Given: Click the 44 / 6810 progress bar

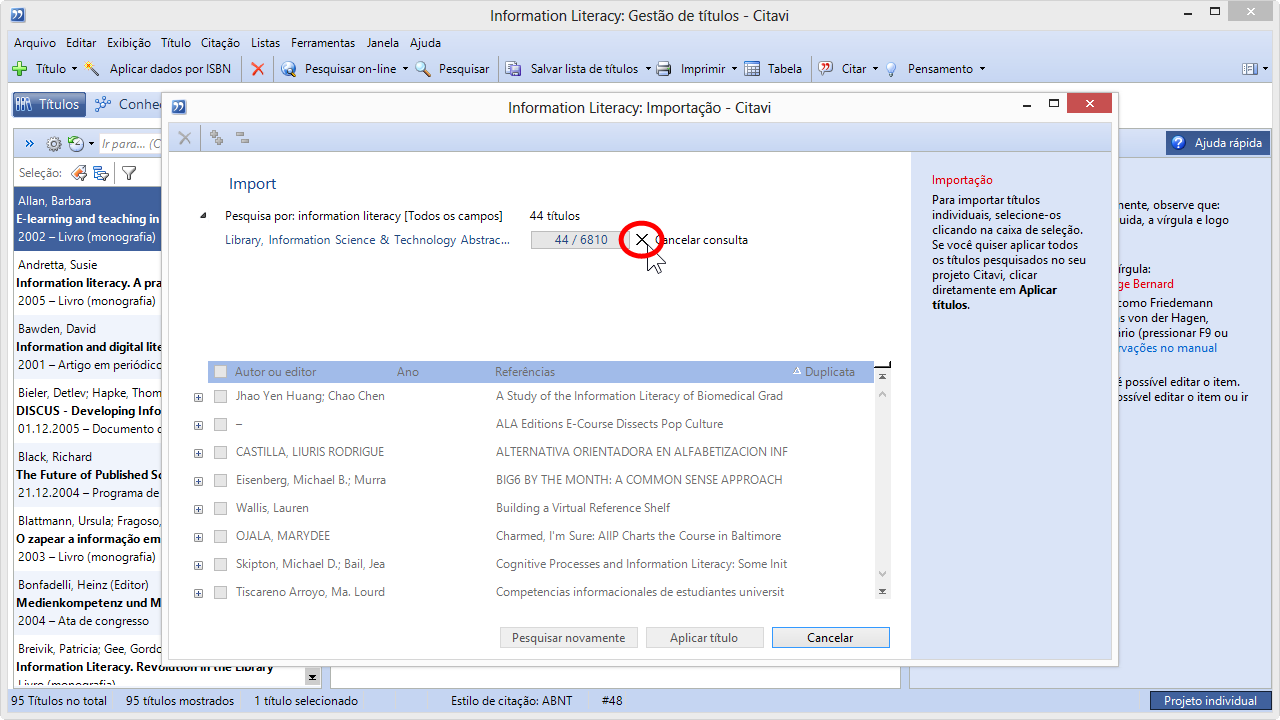Looking at the screenshot, I should (581, 240).
